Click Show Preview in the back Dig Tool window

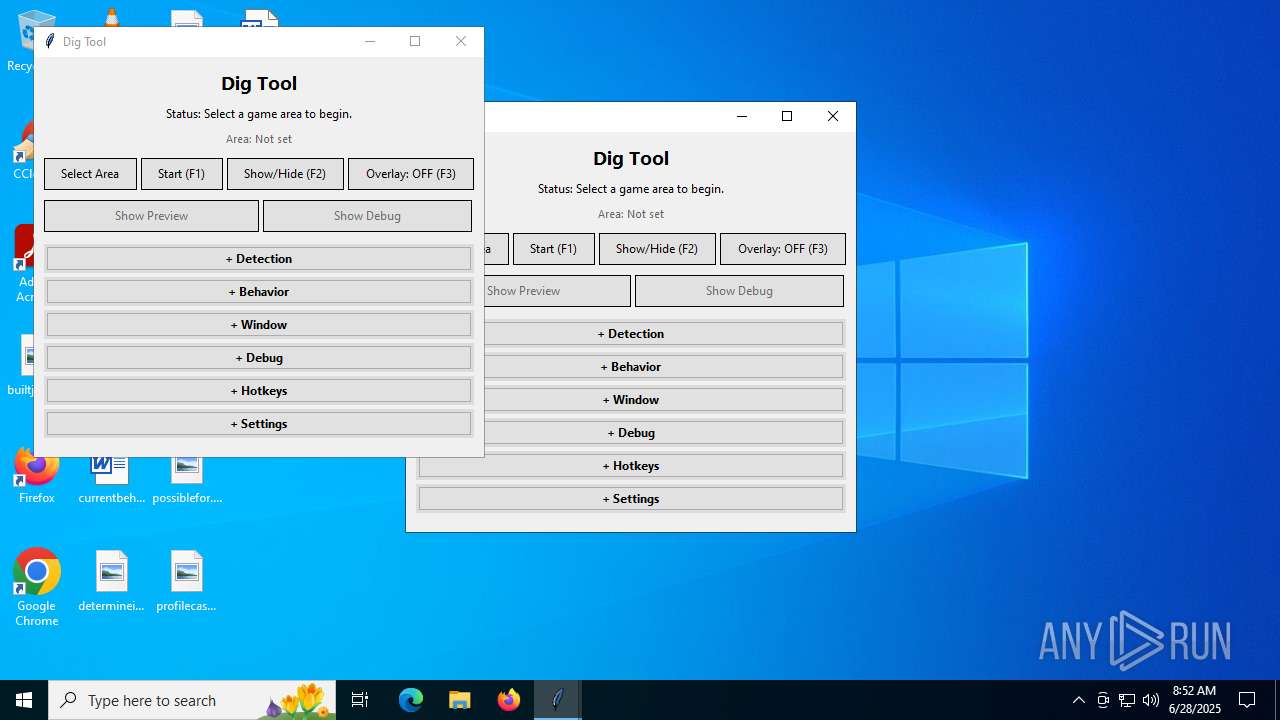point(557,291)
